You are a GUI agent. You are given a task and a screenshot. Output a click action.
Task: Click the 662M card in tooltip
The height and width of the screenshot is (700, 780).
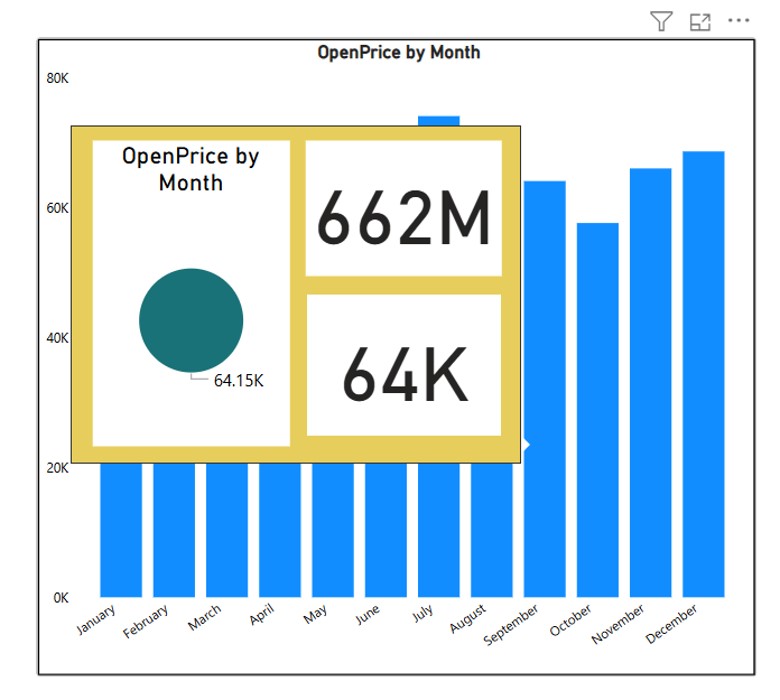coord(403,209)
